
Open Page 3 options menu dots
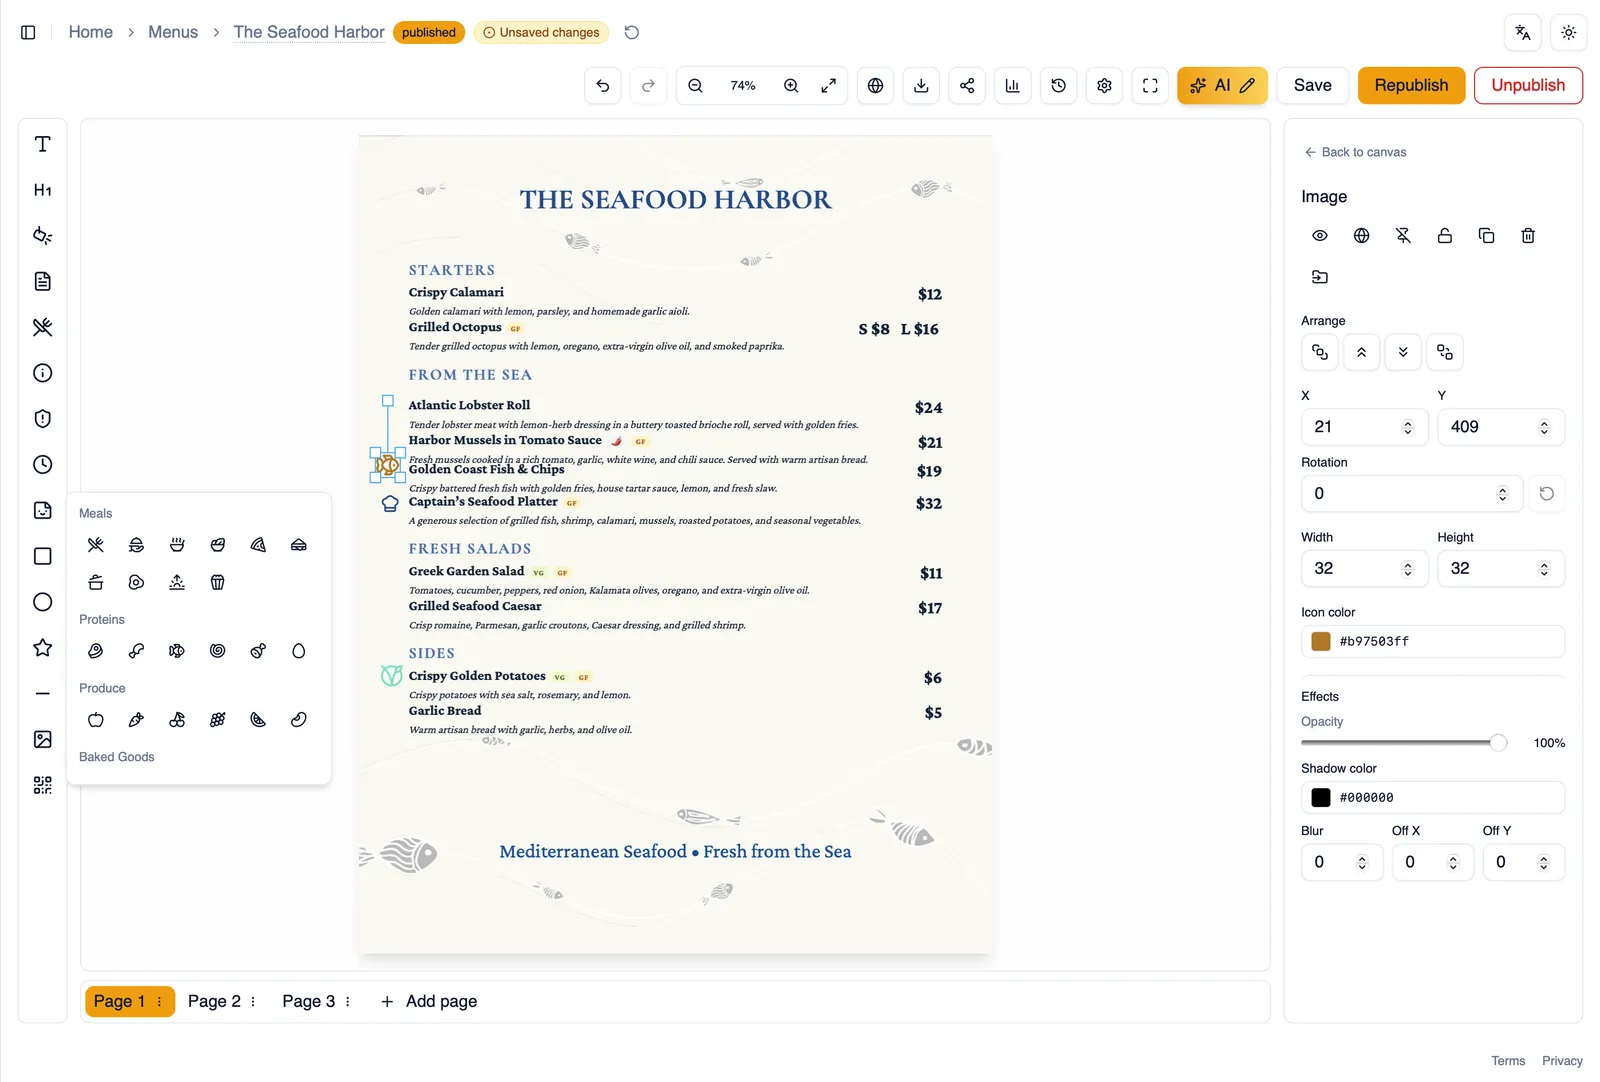(x=348, y=1001)
